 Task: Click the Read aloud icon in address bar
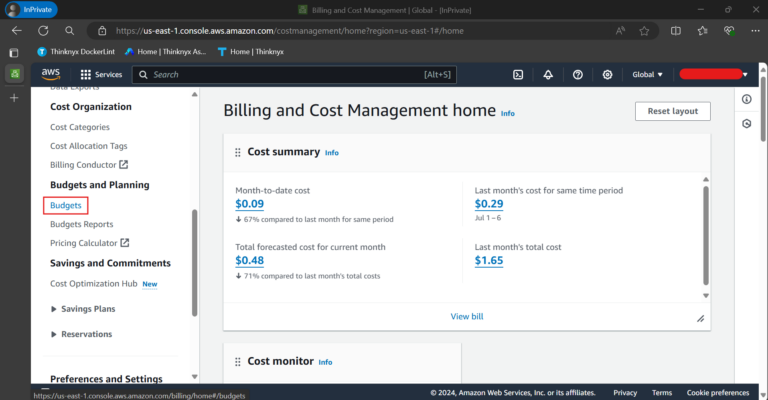point(620,31)
